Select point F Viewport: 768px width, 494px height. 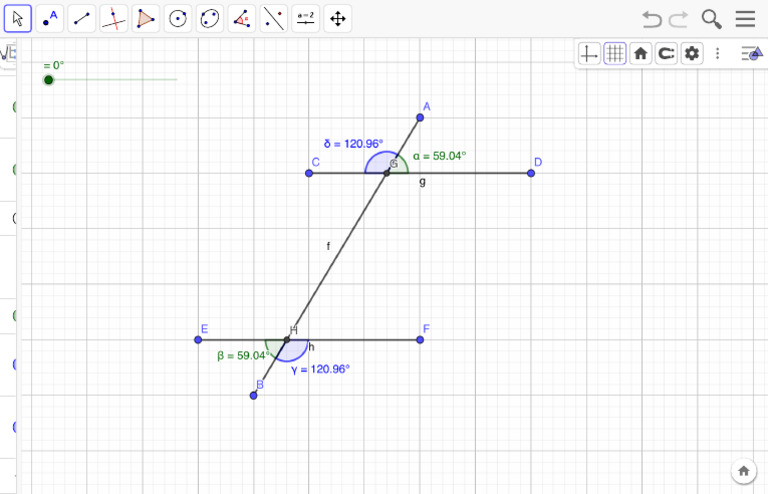pyautogui.click(x=420, y=340)
